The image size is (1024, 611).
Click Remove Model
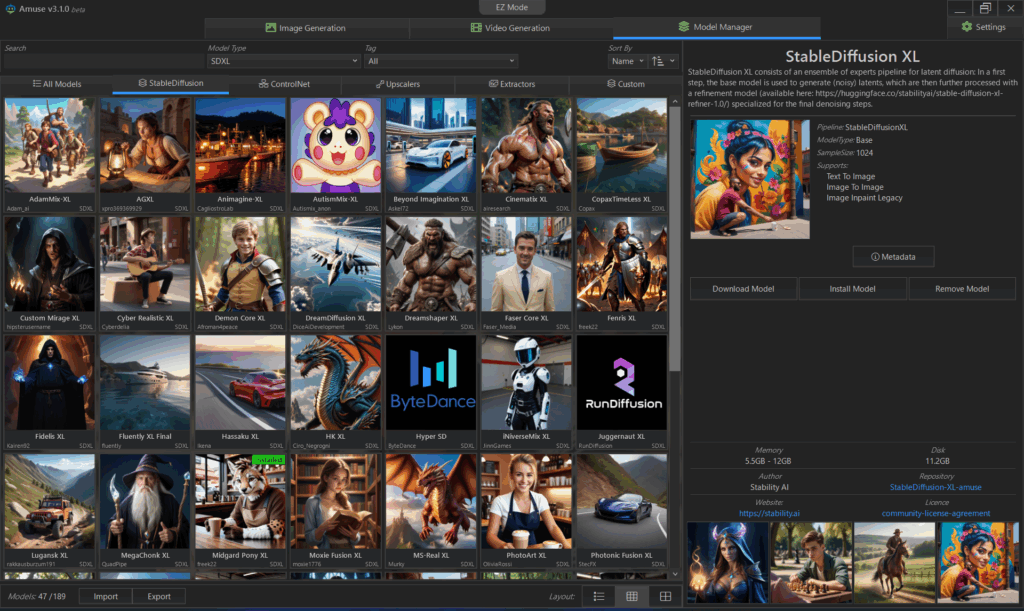[x=962, y=289]
